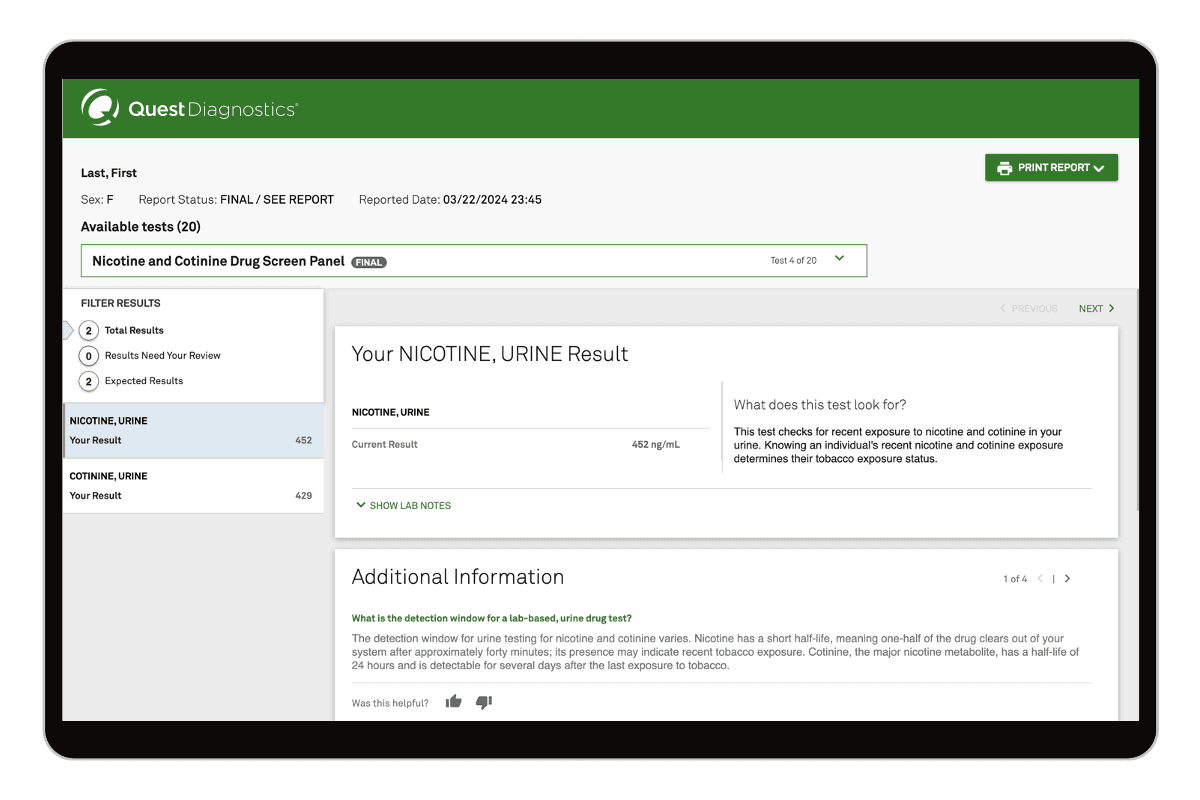
Task: Click the FINAL status badge
Action: point(369,262)
